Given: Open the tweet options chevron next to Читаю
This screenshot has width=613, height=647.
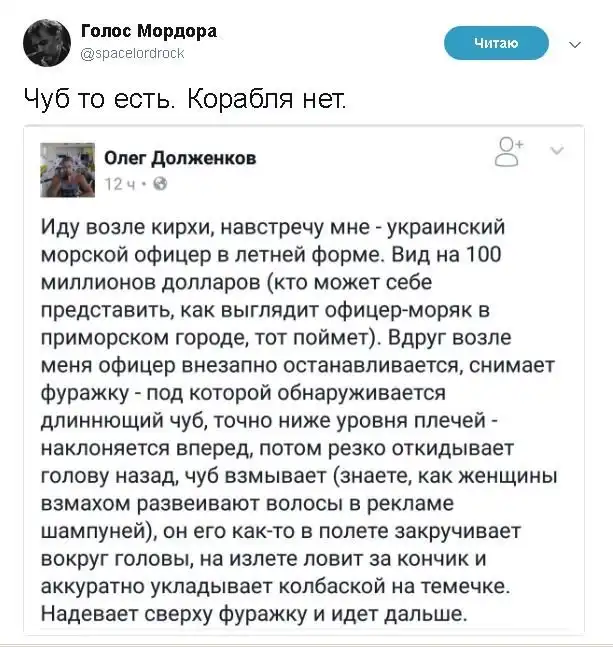Looking at the screenshot, I should click(575, 44).
